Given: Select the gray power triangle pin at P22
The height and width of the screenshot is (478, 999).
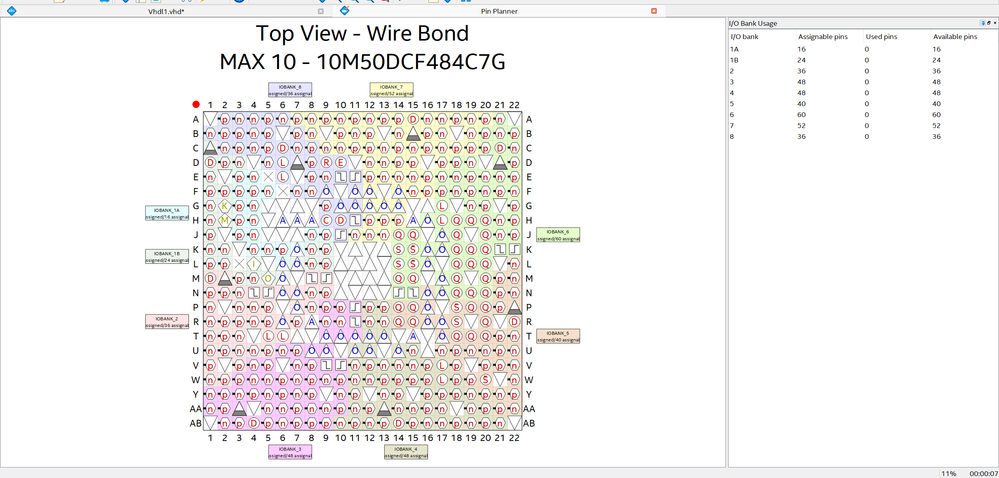Looking at the screenshot, I should (x=514, y=307).
